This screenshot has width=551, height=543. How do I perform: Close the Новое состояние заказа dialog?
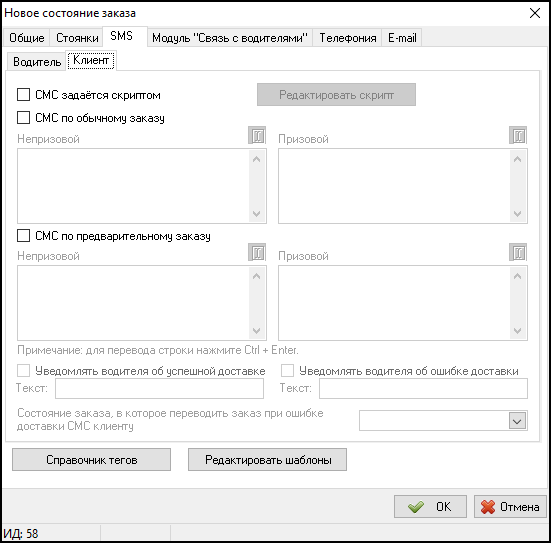coord(535,13)
